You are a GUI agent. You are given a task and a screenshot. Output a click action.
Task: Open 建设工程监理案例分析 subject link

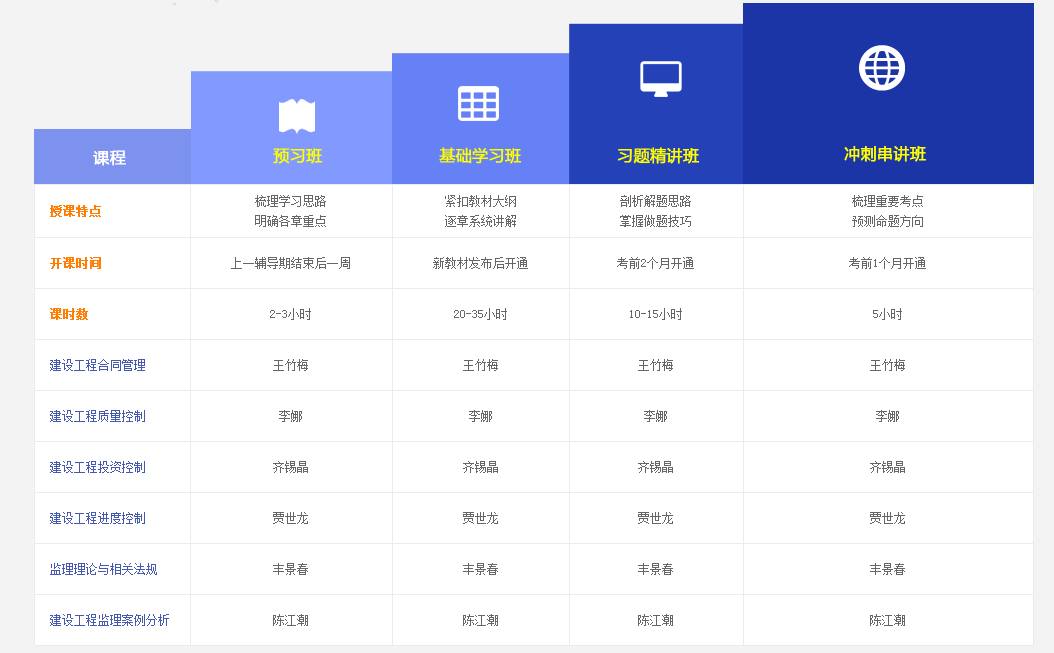109,621
